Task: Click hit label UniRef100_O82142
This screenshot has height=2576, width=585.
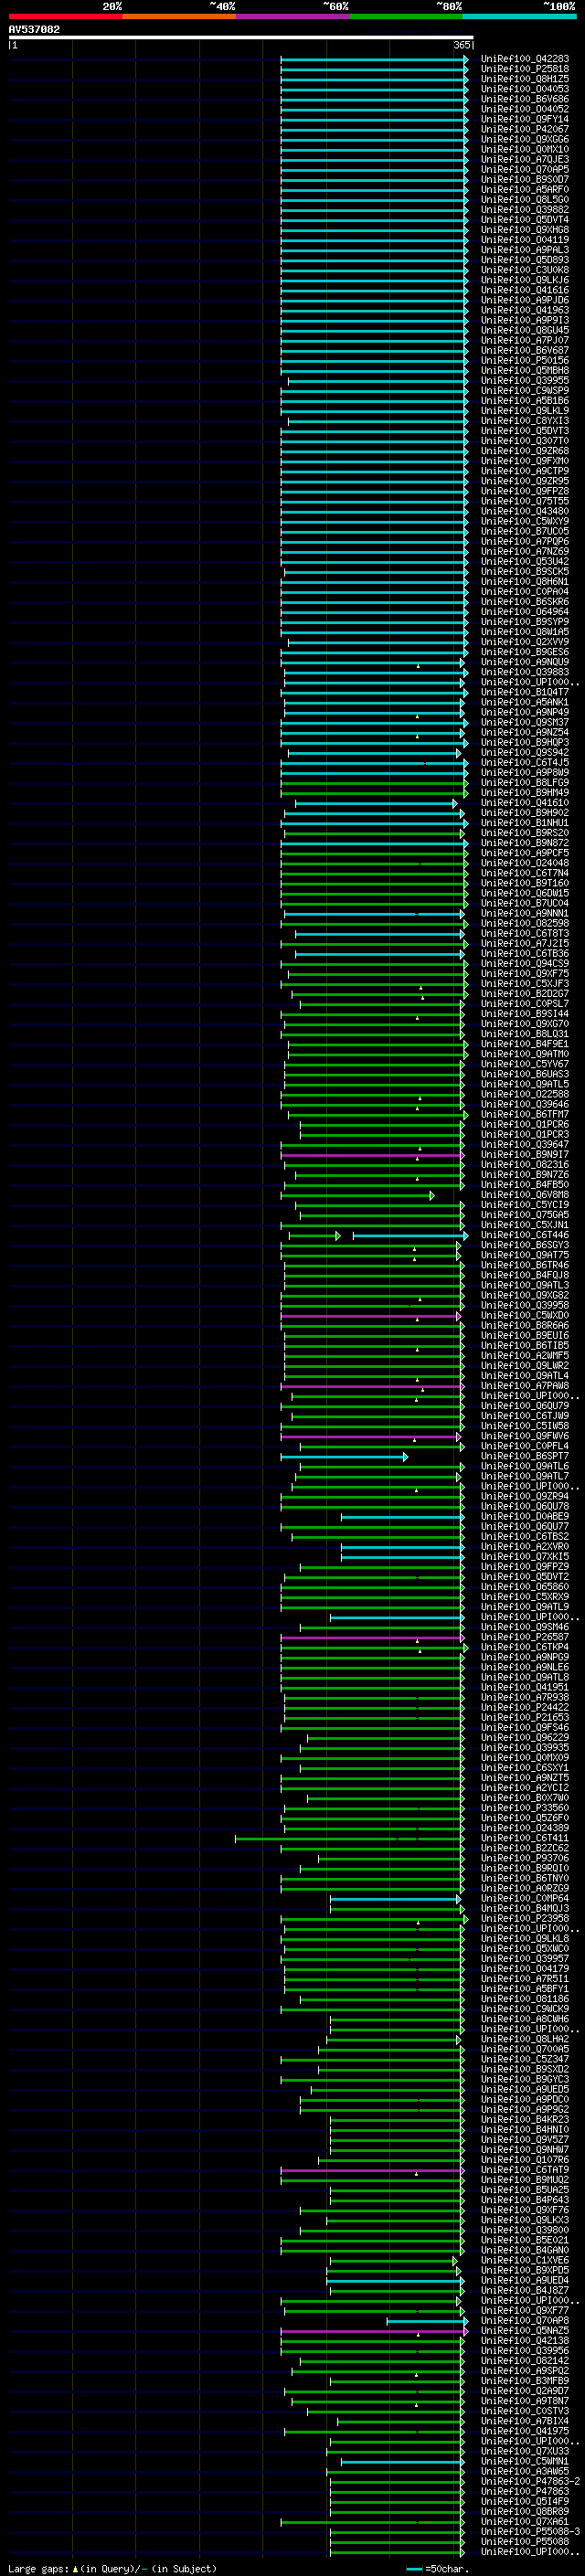Action: (525, 2361)
